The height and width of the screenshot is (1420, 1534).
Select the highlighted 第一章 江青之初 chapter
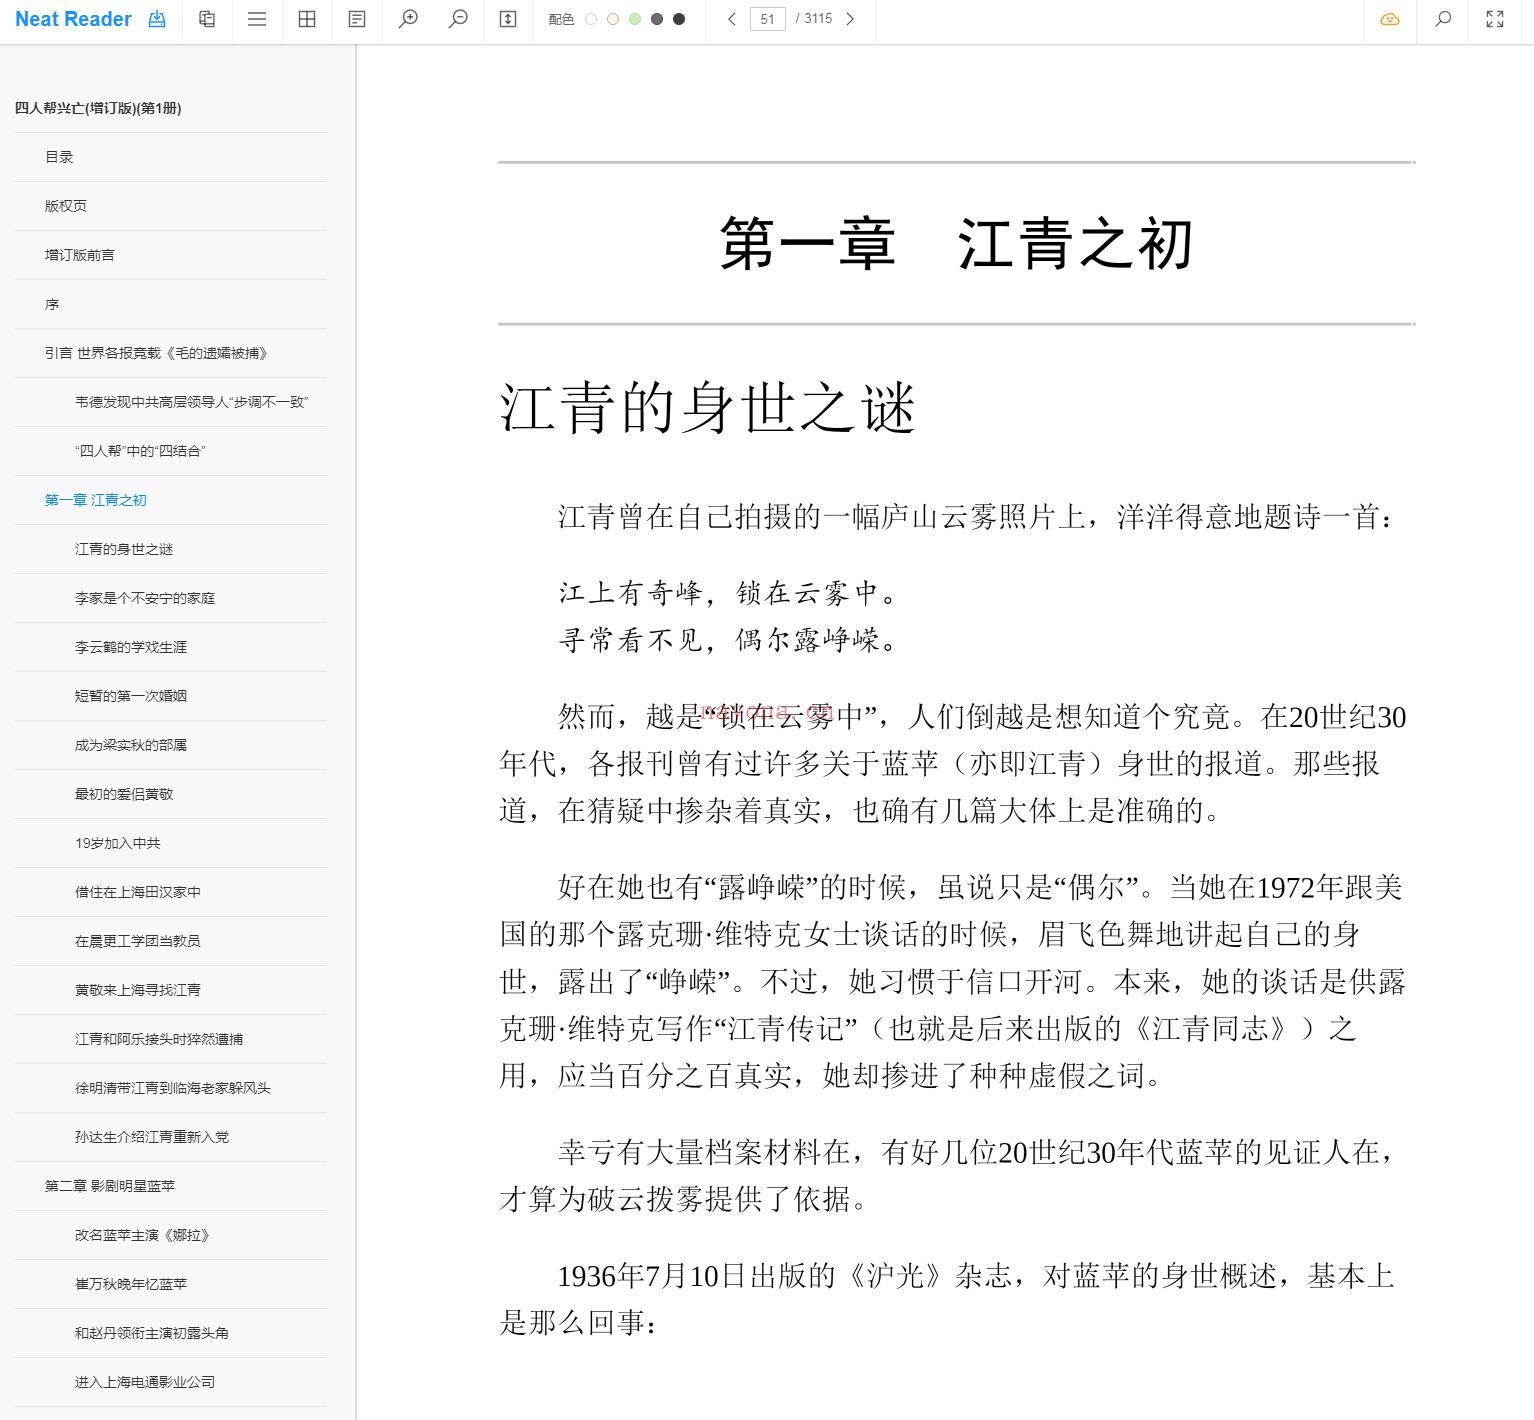(x=95, y=500)
